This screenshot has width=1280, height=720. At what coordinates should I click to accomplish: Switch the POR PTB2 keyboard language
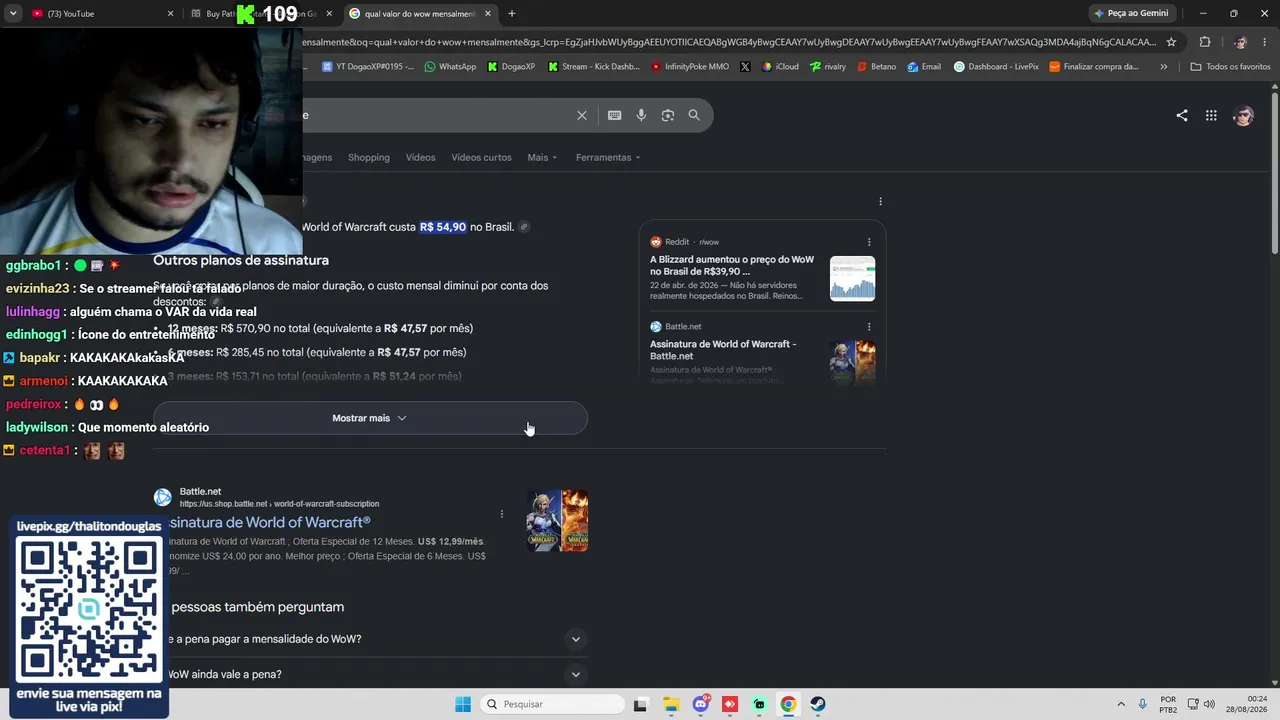point(1168,704)
